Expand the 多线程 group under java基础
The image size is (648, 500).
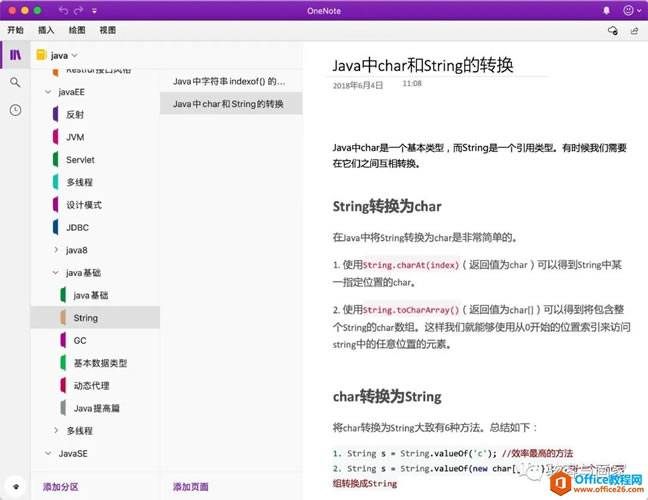56,431
